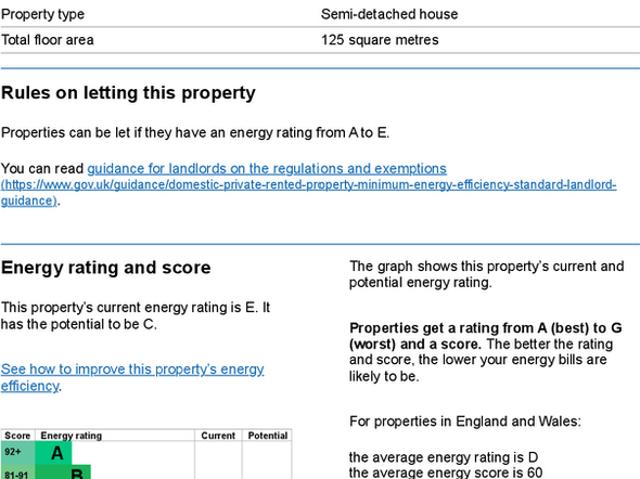Click the 125 square metres value

[x=379, y=40]
